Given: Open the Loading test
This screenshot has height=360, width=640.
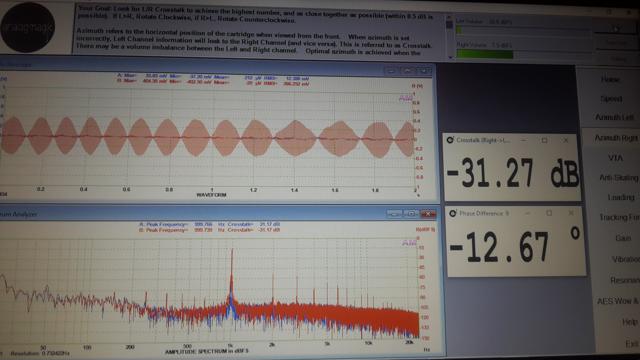Looking at the screenshot, I should [621, 197].
